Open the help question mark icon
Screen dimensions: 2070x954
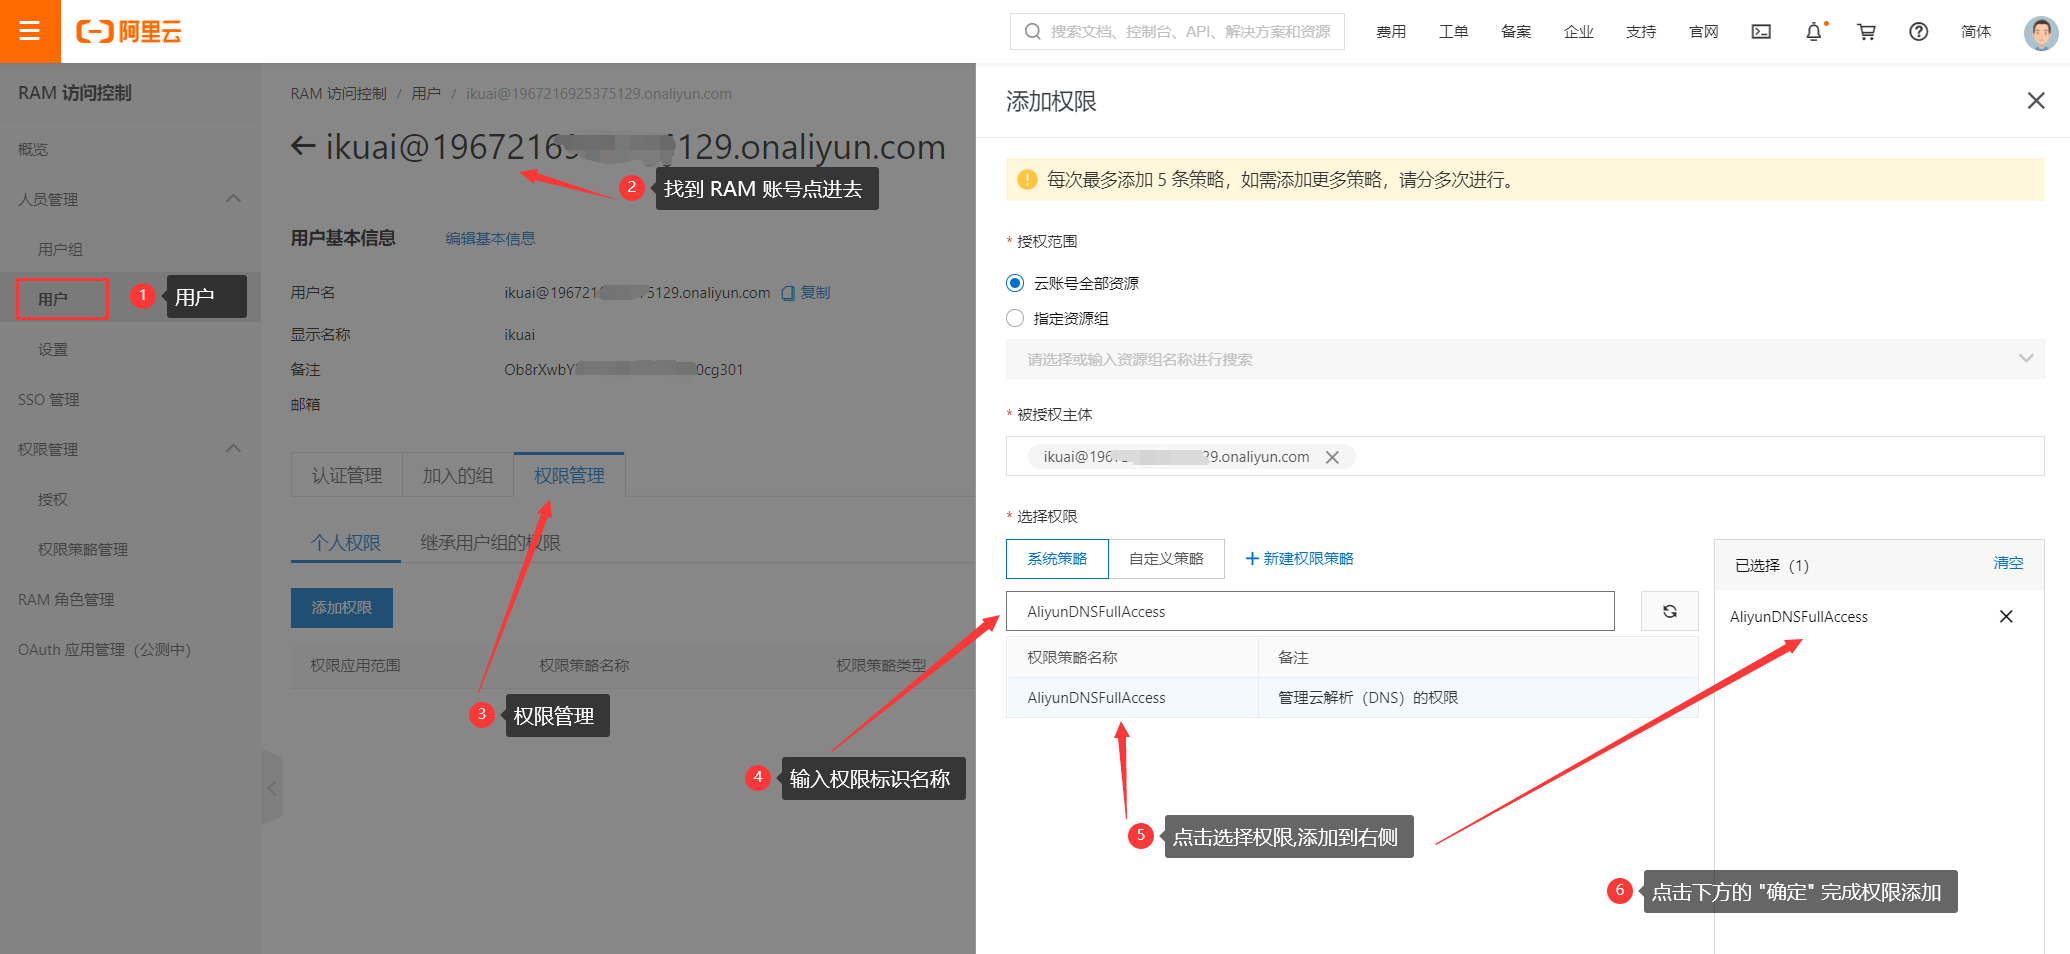pos(1918,32)
